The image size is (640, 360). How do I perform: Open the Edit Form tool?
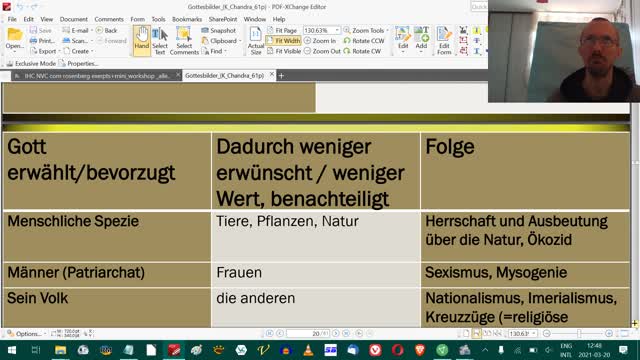[x=444, y=40]
